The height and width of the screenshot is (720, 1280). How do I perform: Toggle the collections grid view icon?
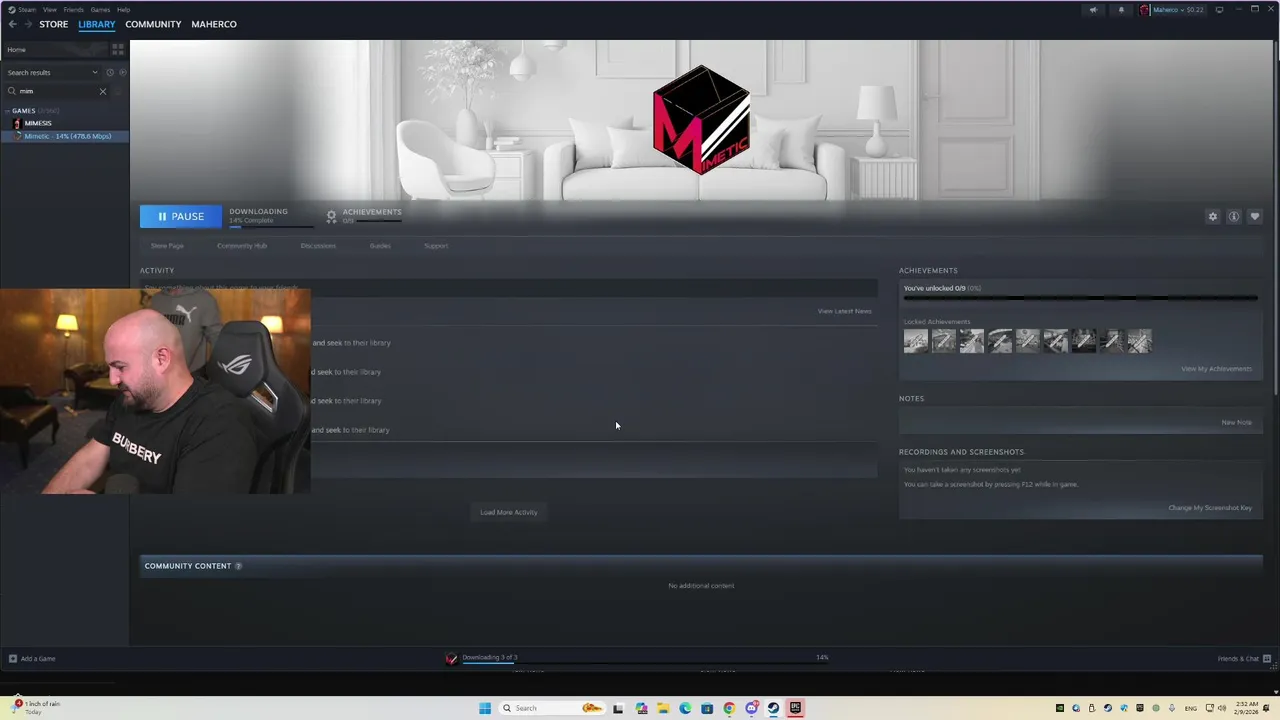tap(118, 49)
